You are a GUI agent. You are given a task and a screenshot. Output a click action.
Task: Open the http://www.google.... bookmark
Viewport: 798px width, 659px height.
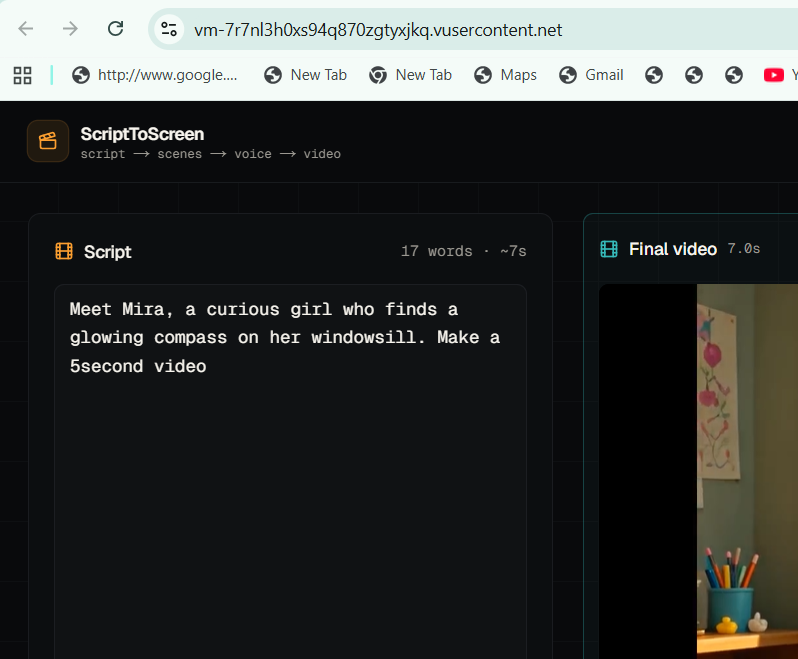[x=155, y=75]
